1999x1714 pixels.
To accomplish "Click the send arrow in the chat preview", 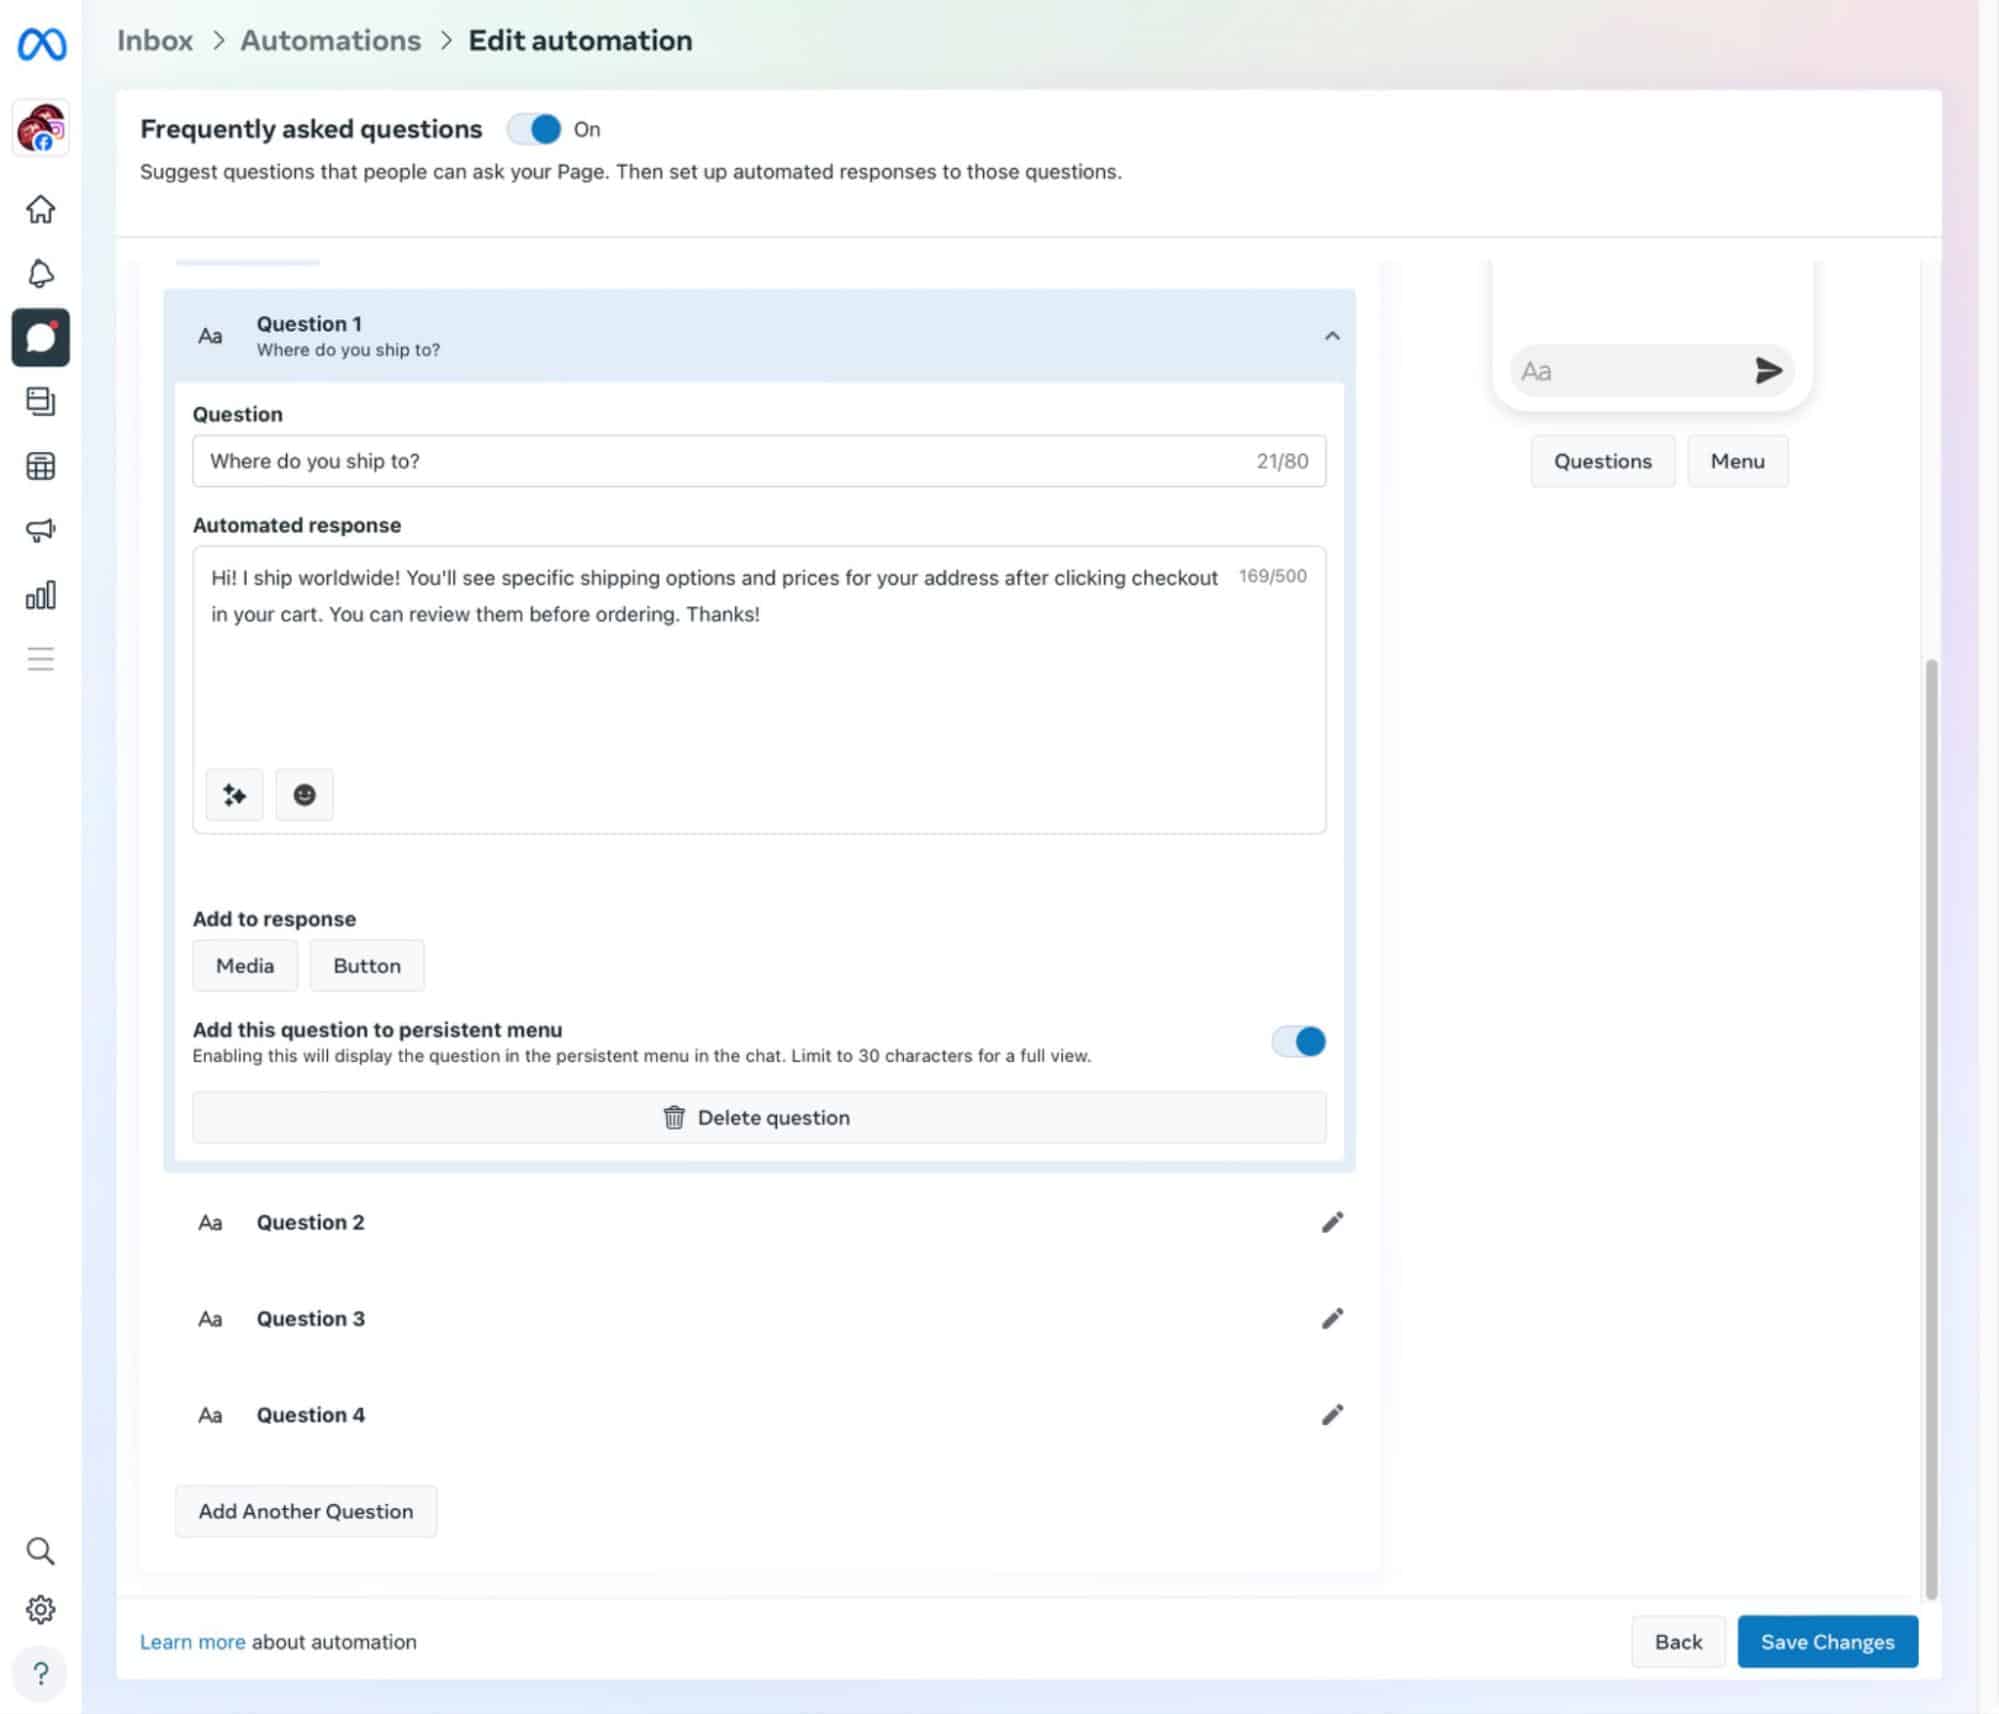I will (1769, 371).
